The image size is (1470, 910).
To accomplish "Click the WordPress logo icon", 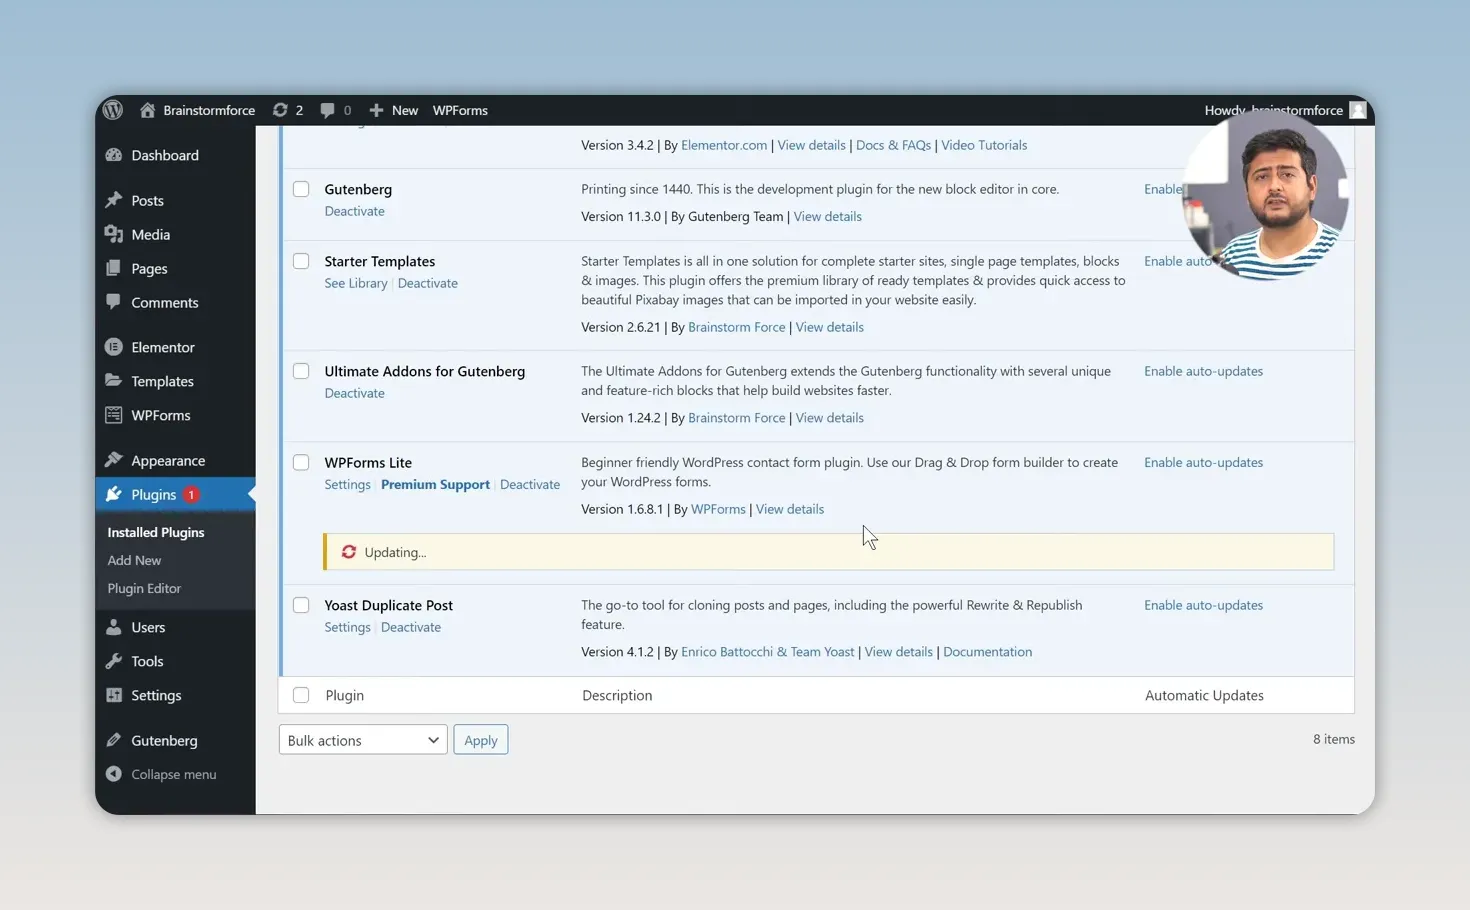I will pos(113,110).
